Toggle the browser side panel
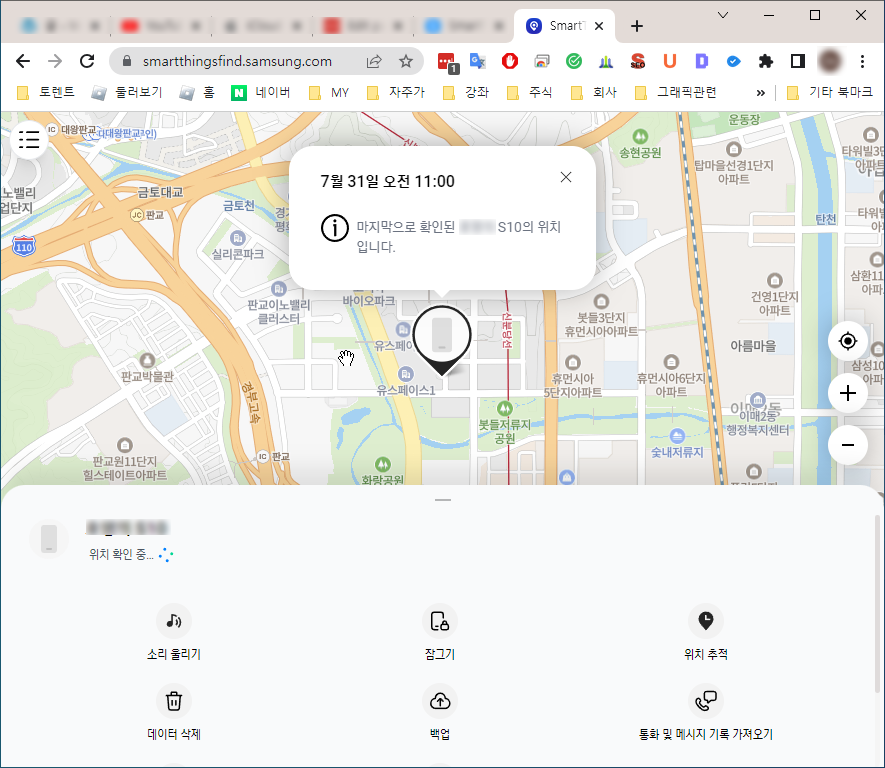This screenshot has height=768, width=885. tap(798, 61)
